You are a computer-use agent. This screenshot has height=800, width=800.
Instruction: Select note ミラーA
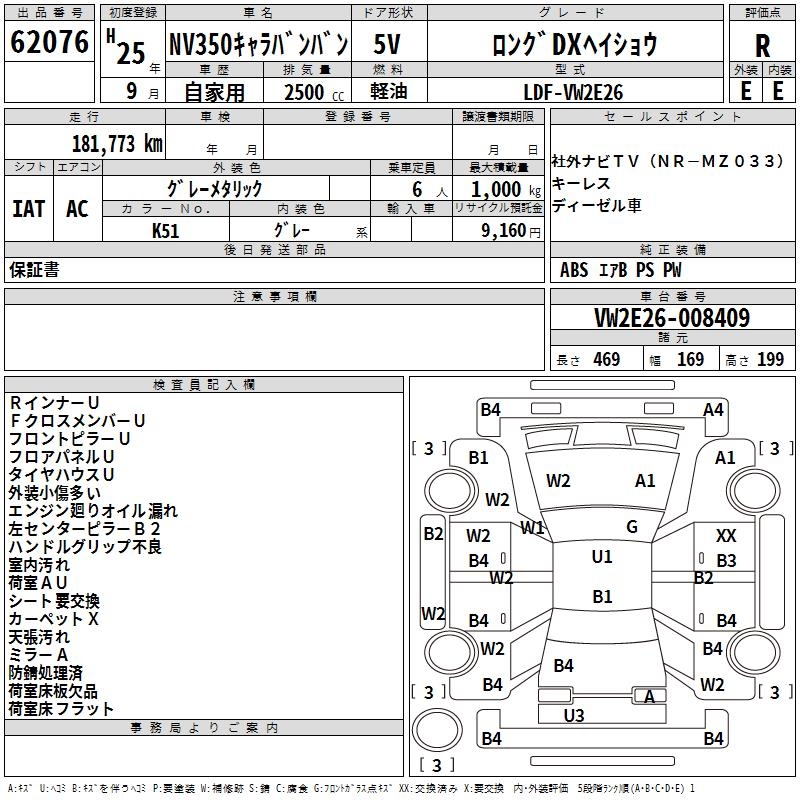(x=38, y=655)
